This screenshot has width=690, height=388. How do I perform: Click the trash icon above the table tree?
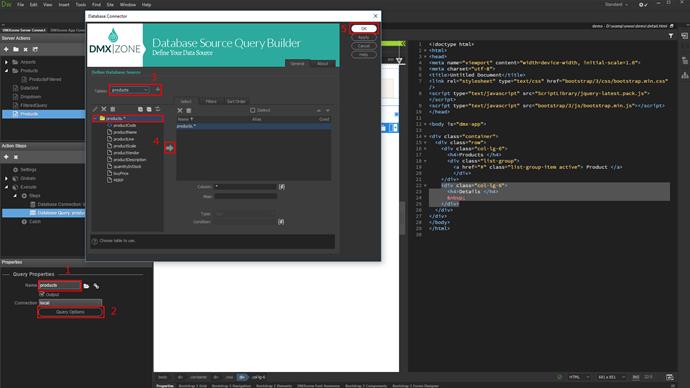pyautogui.click(x=113, y=109)
